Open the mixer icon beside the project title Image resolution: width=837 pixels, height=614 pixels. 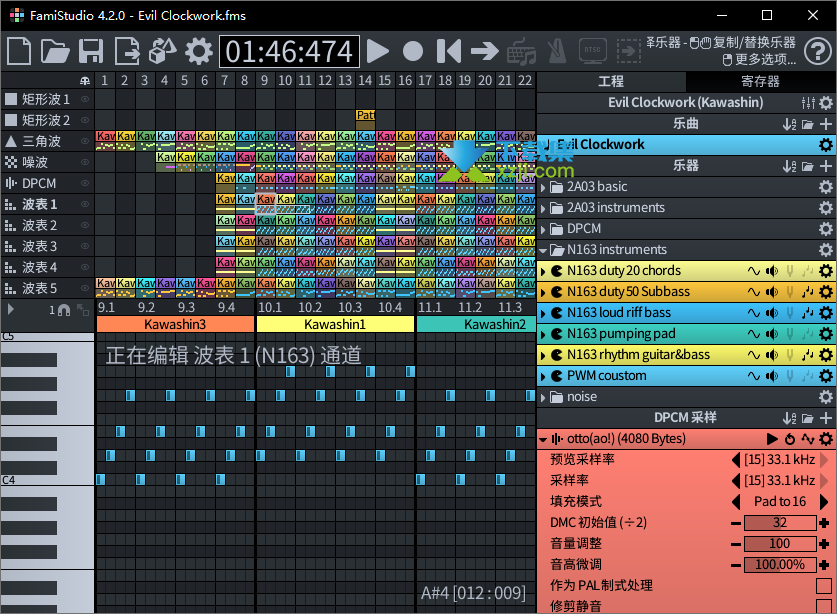[808, 103]
